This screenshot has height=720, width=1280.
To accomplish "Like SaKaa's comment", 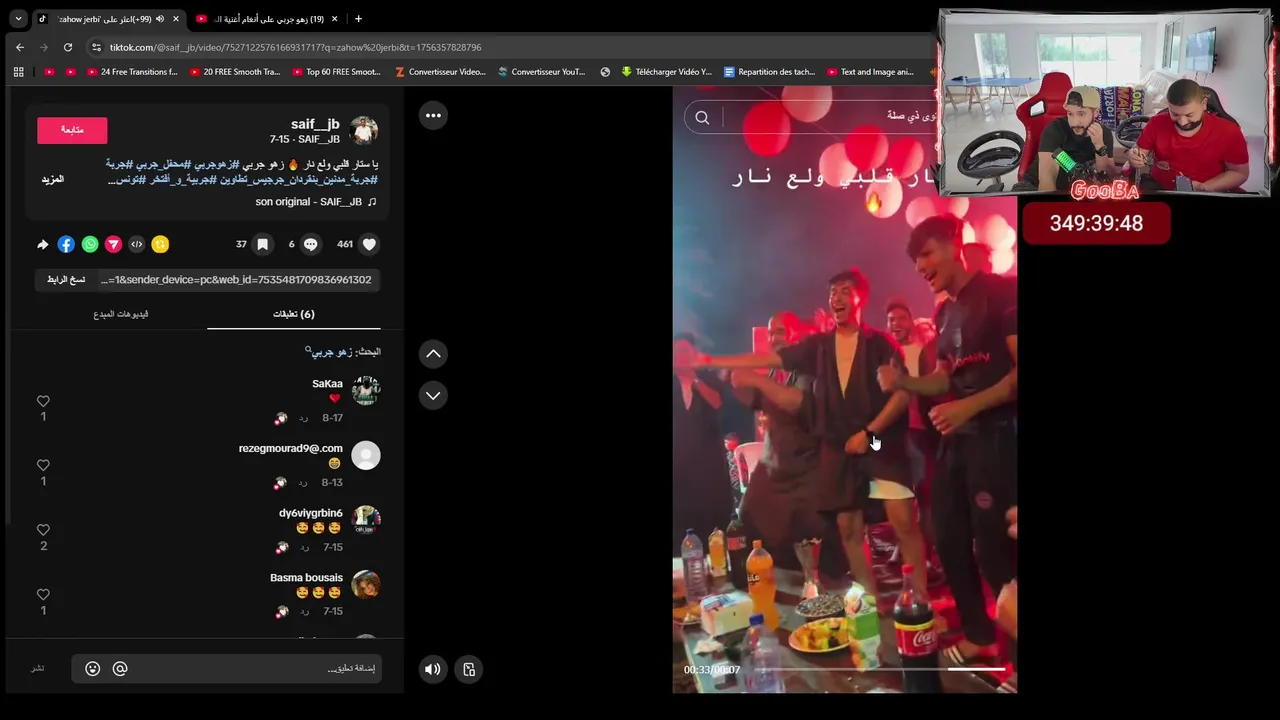I will [x=43, y=401].
